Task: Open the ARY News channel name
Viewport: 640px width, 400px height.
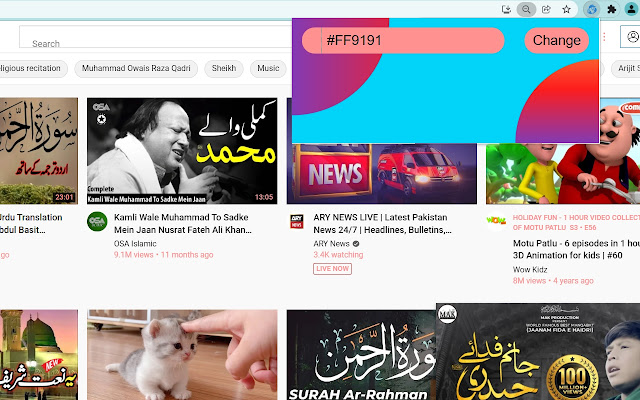Action: point(331,244)
